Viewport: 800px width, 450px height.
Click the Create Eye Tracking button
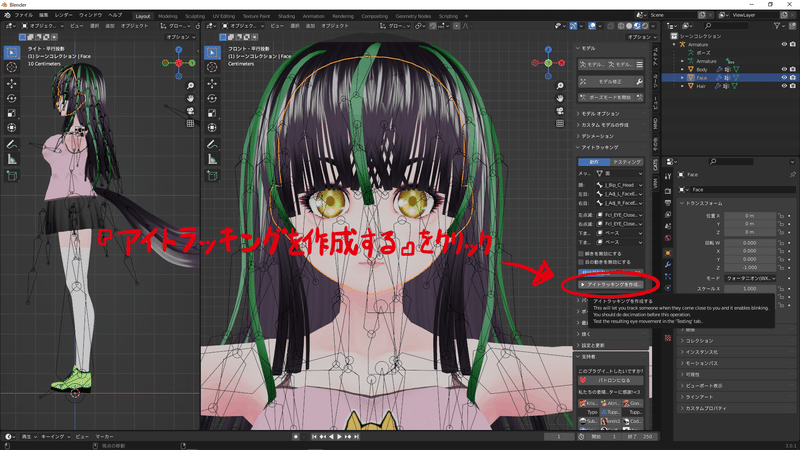[611, 285]
